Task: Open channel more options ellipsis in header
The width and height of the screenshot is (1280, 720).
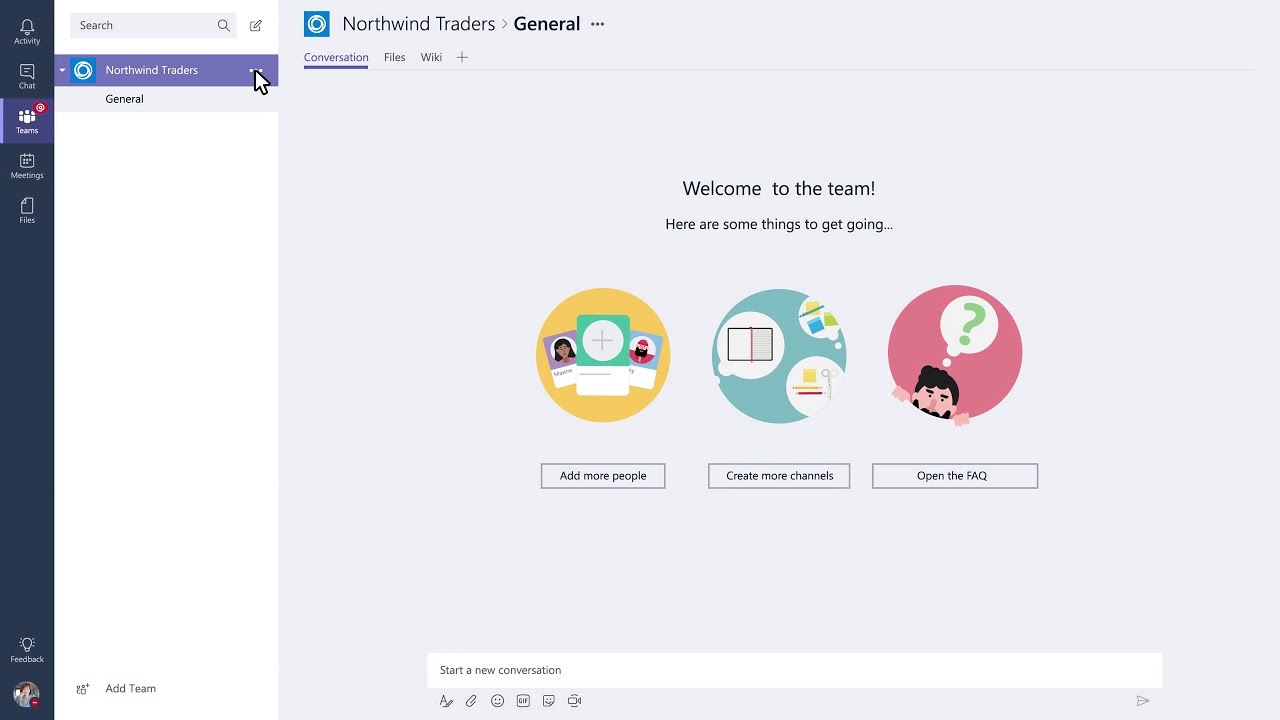Action: [597, 24]
